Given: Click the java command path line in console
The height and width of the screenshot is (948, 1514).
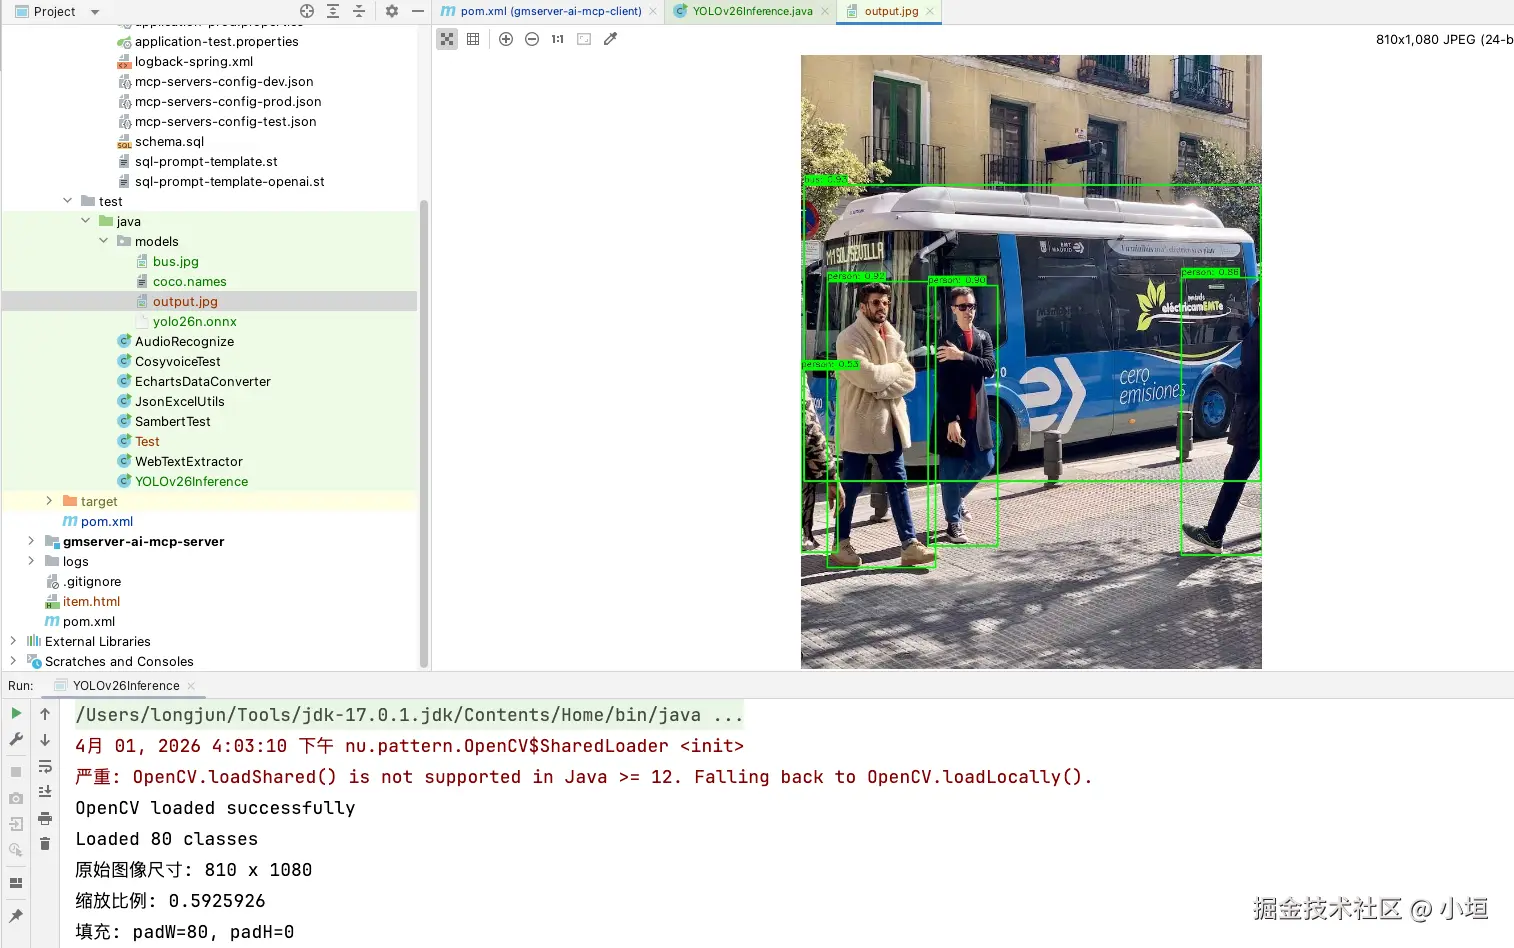Looking at the screenshot, I should pyautogui.click(x=409, y=714).
